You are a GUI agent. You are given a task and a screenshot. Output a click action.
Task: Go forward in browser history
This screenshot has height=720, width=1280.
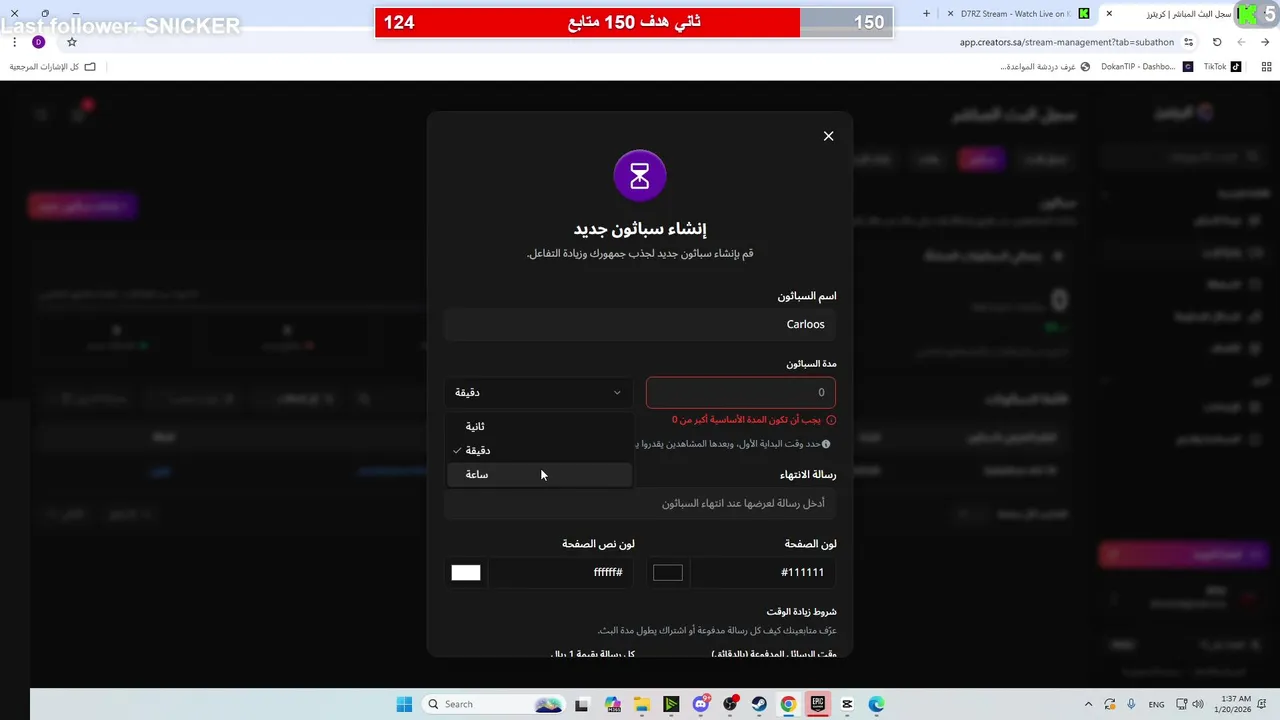[x=1241, y=42]
